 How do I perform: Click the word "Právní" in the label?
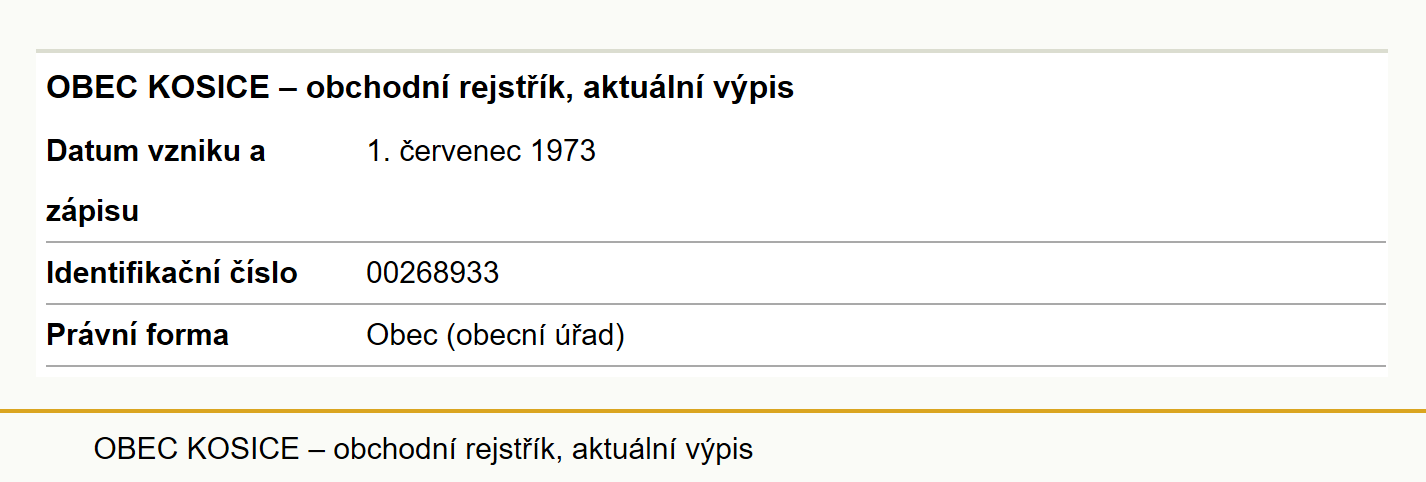point(91,335)
